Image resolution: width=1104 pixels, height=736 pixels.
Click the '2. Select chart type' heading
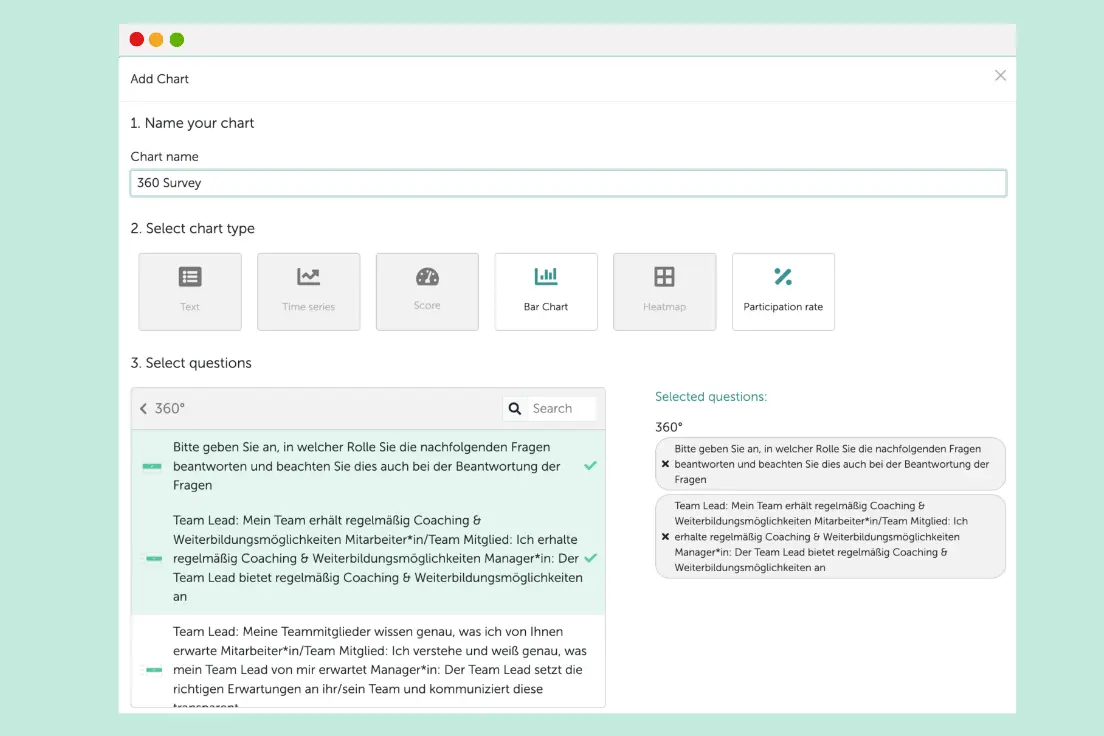(x=192, y=228)
